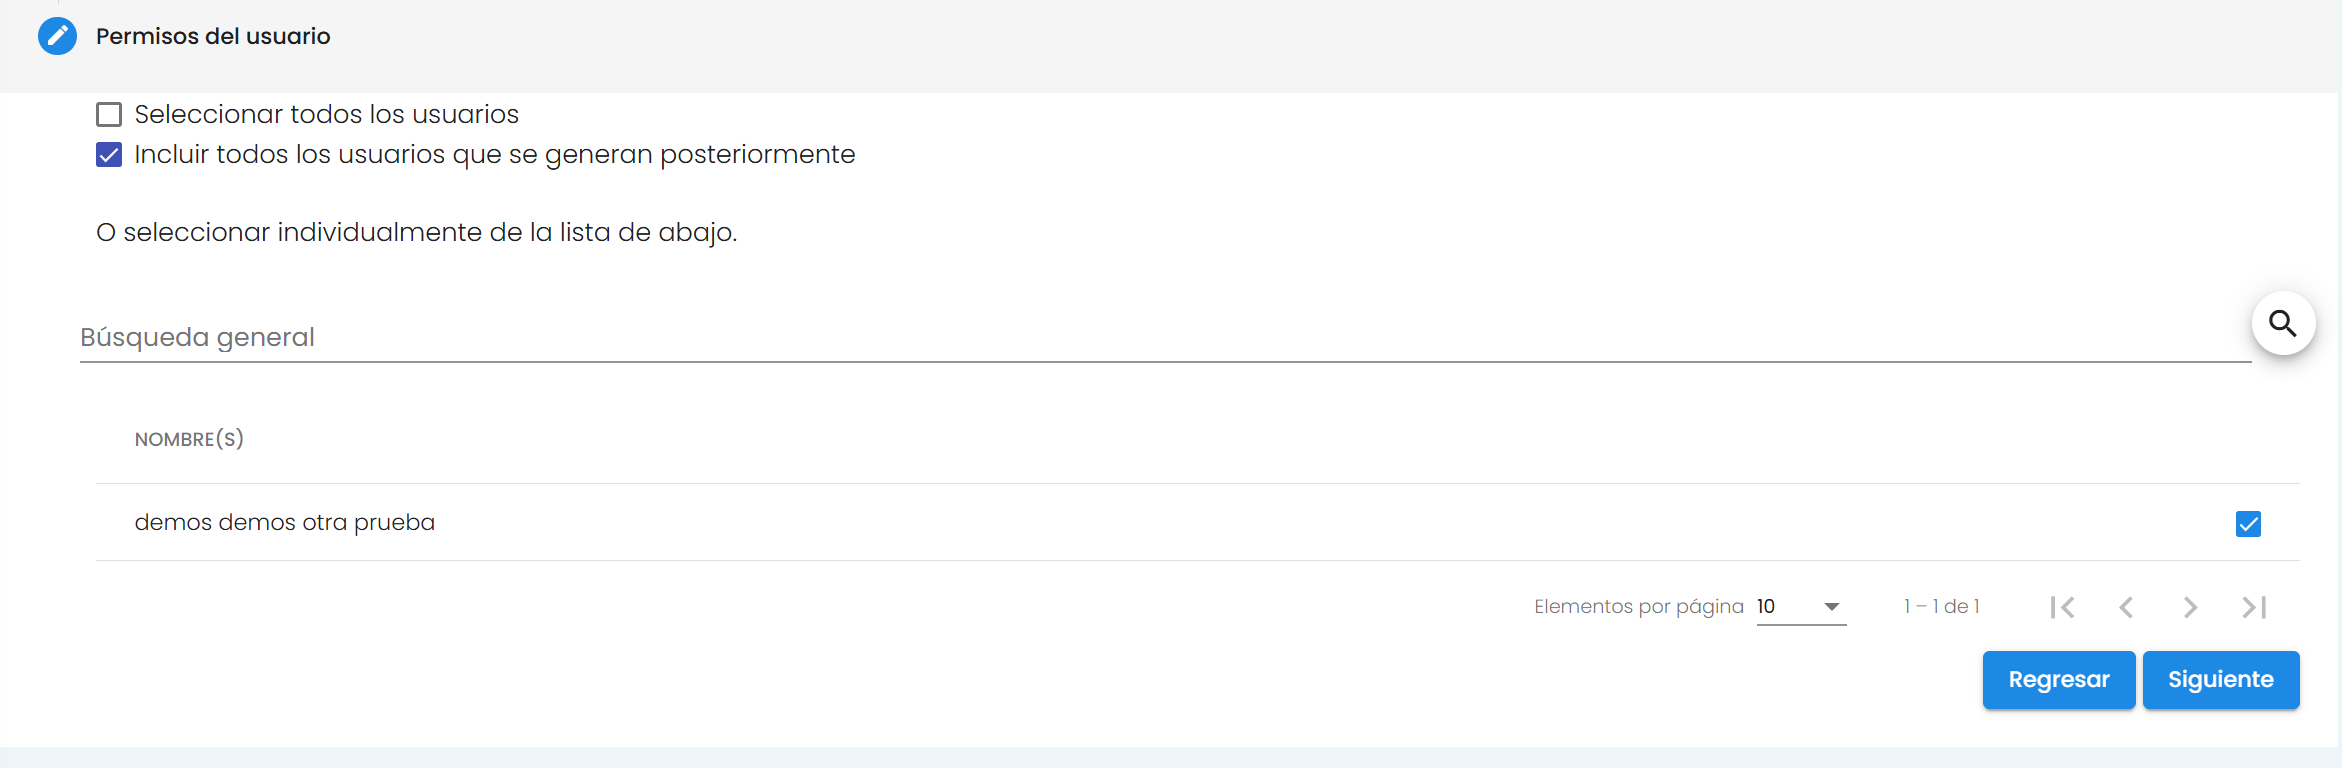Click the Regresar button
The width and height of the screenshot is (2342, 768).
[x=2058, y=680]
